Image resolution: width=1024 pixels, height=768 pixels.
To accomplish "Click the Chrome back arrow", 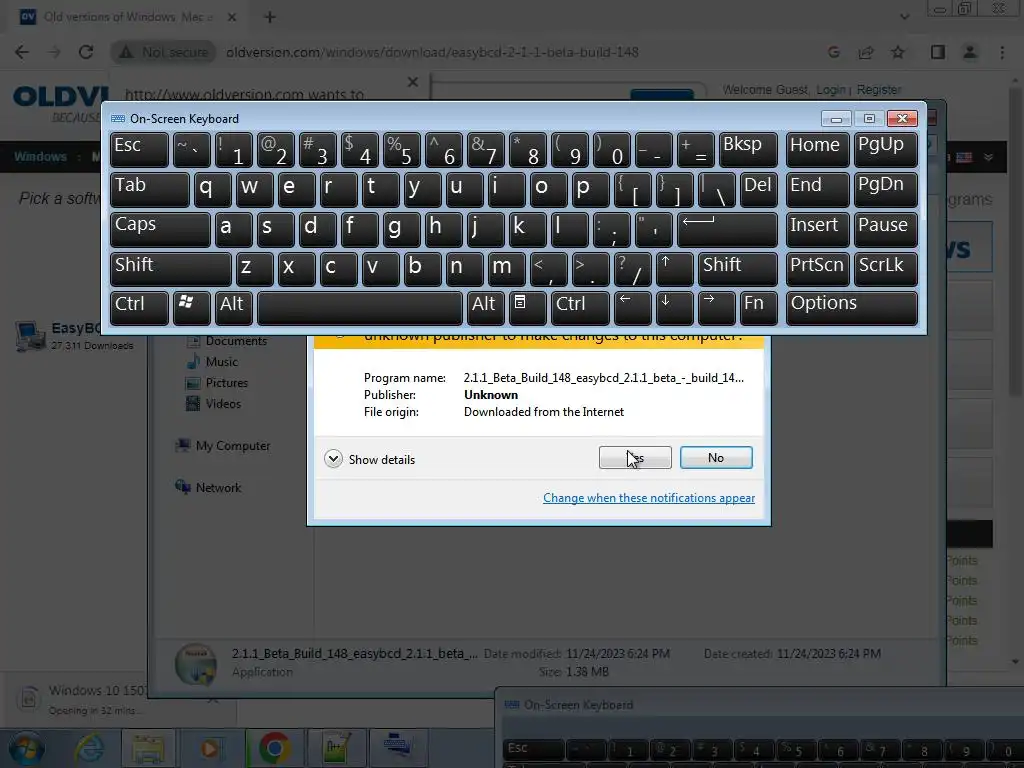I will point(22,52).
